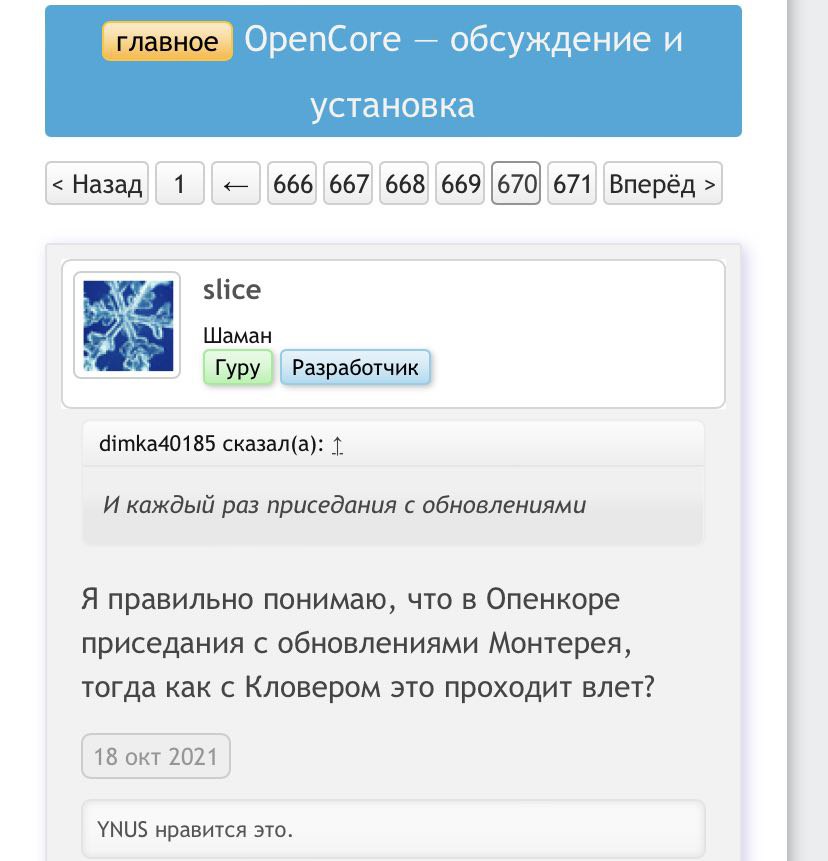This screenshot has width=828, height=861.
Task: Go to page 669
Action: pos(460,183)
